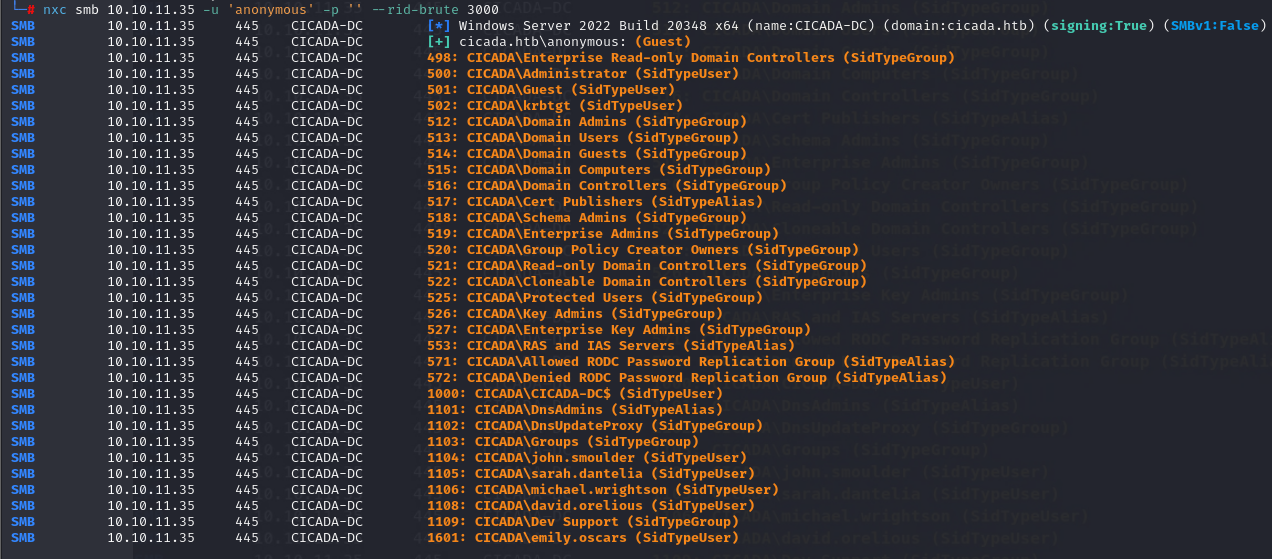Click the (SMBv1:False) text
Screen dimensions: 1272x559
coord(1211,26)
